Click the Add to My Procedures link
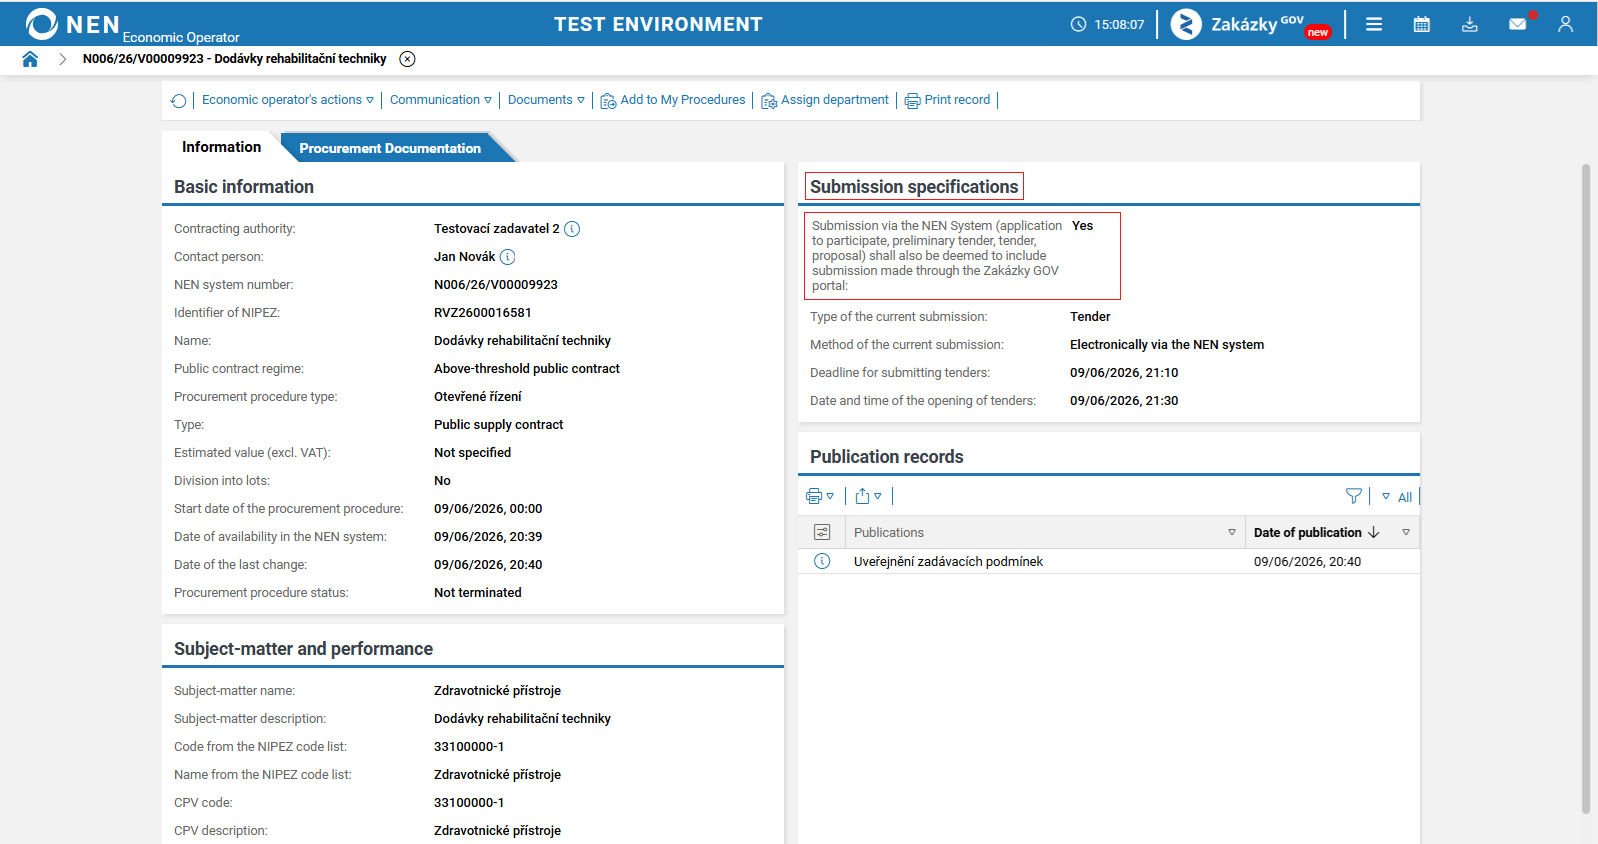The image size is (1598, 844). (683, 100)
